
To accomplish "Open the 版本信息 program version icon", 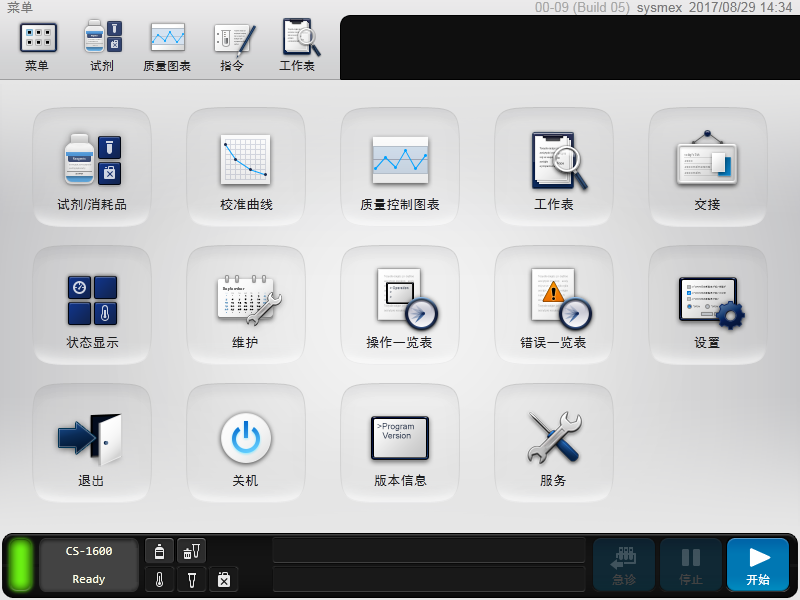I will [400, 442].
